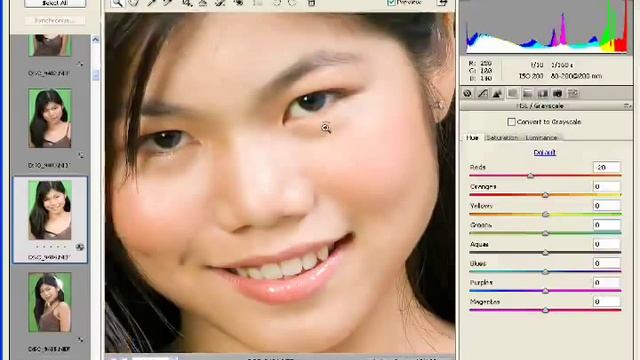Image resolution: width=640 pixels, height=360 pixels.
Task: Rotate image clockwise
Action: point(293,3)
